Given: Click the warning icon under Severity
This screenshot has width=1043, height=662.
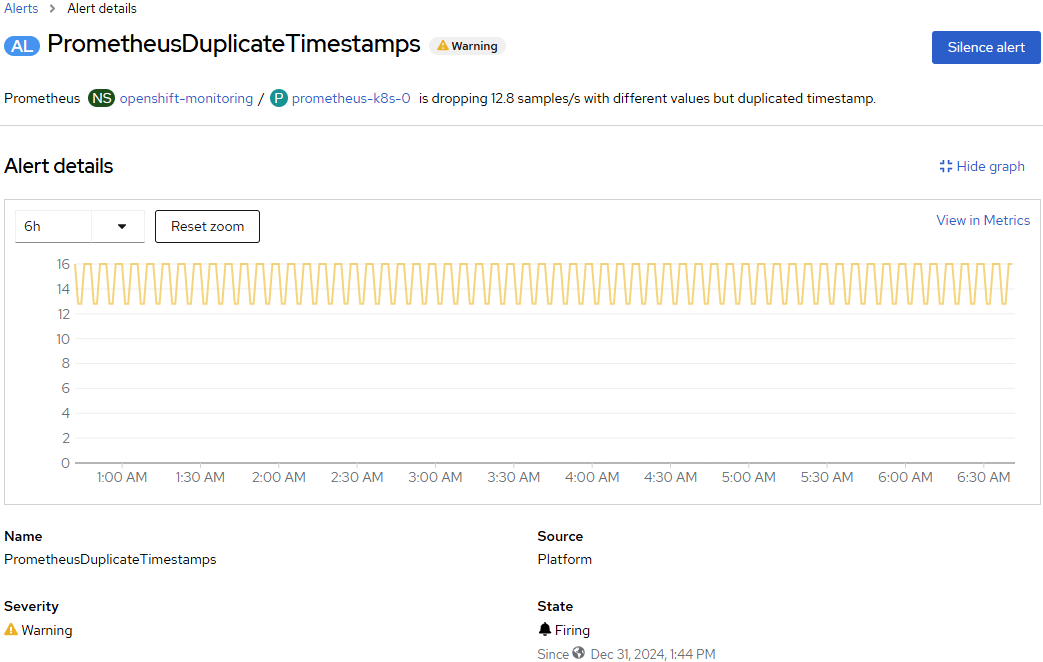Looking at the screenshot, I should pyautogui.click(x=11, y=629).
